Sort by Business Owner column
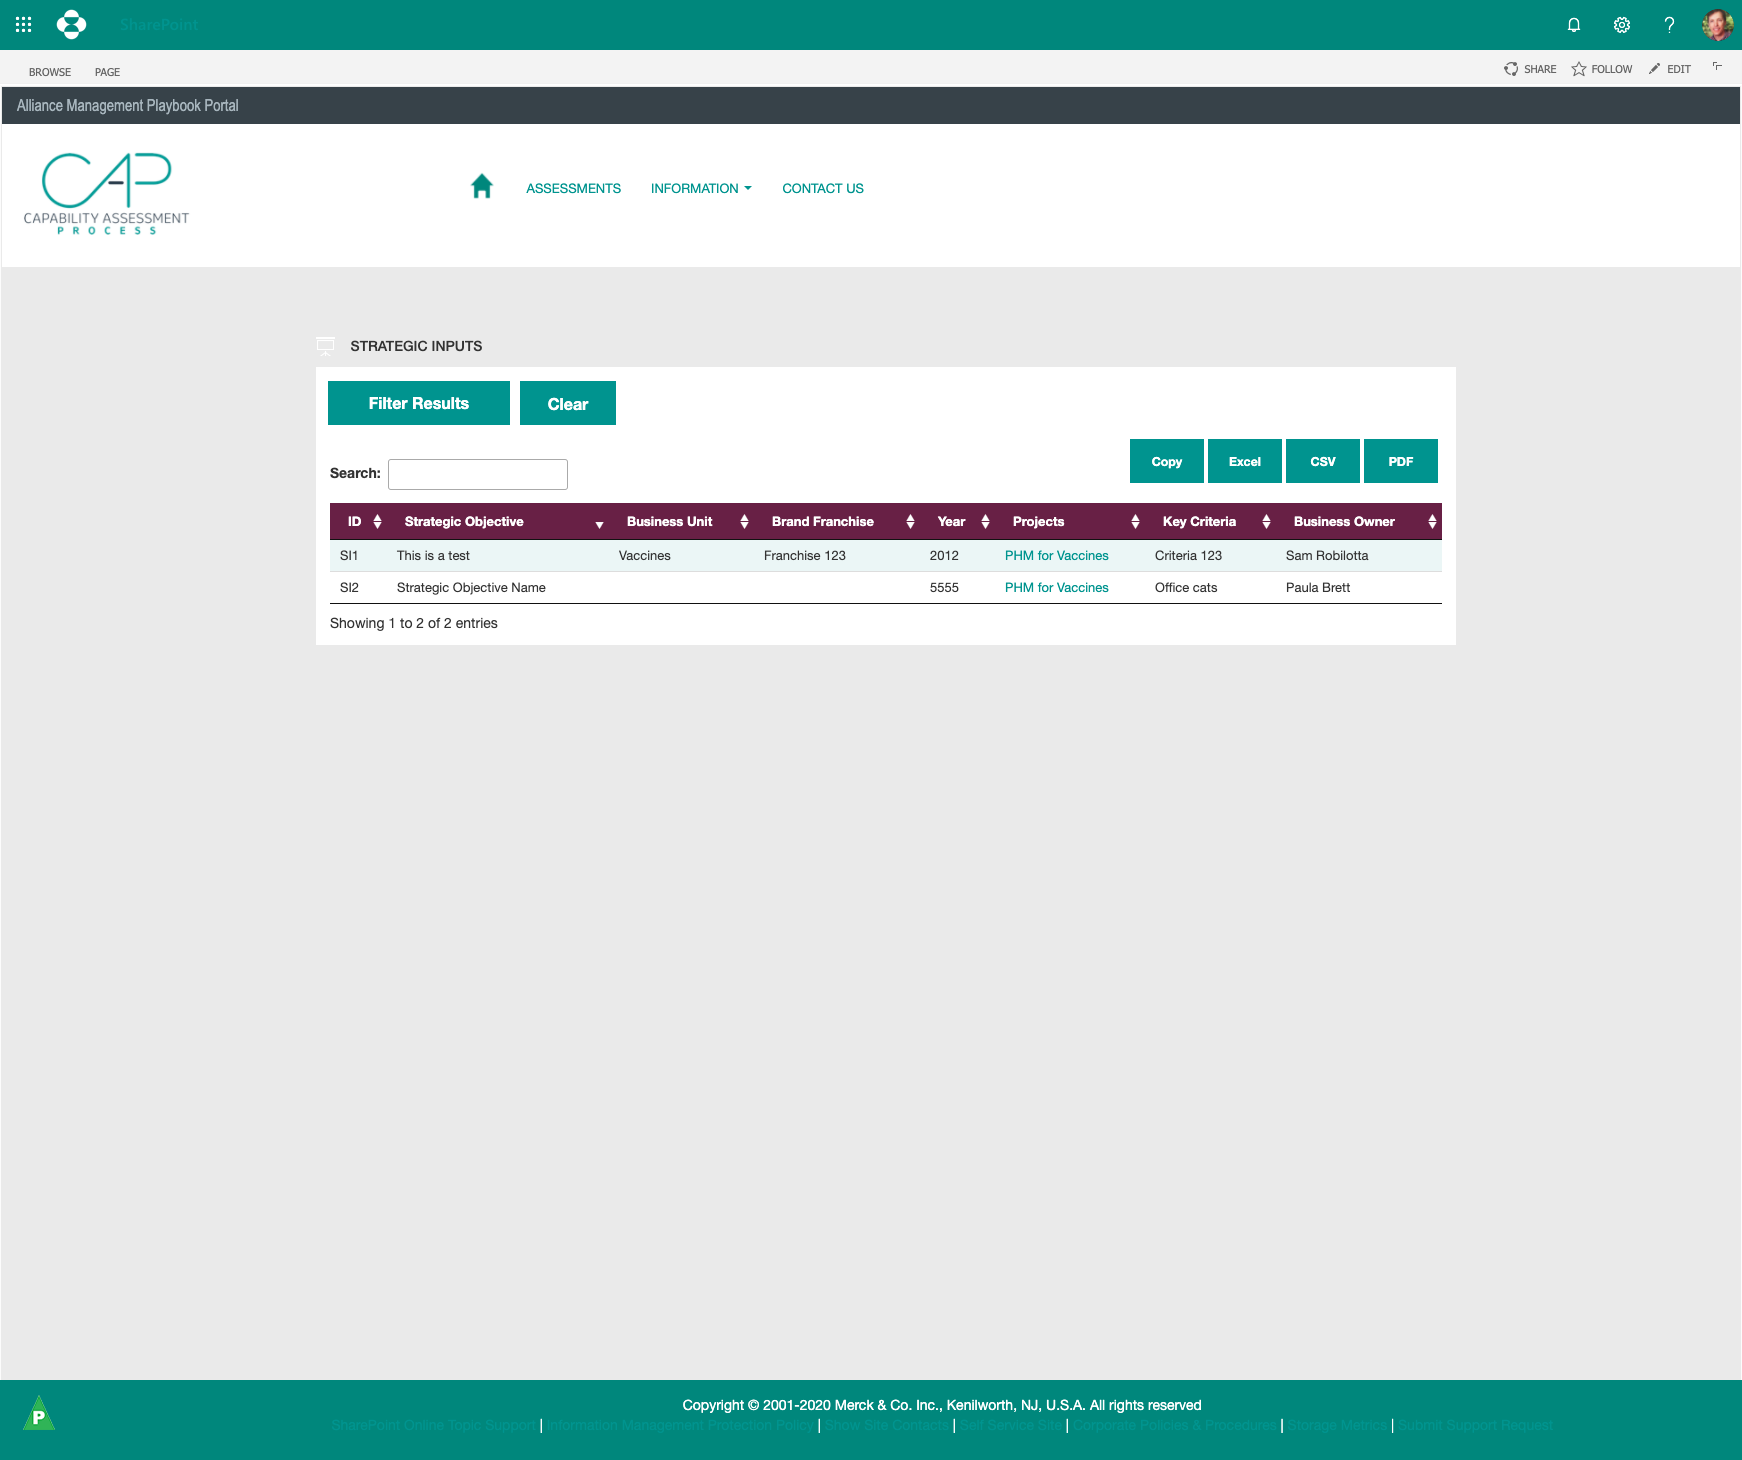 pyautogui.click(x=1362, y=521)
